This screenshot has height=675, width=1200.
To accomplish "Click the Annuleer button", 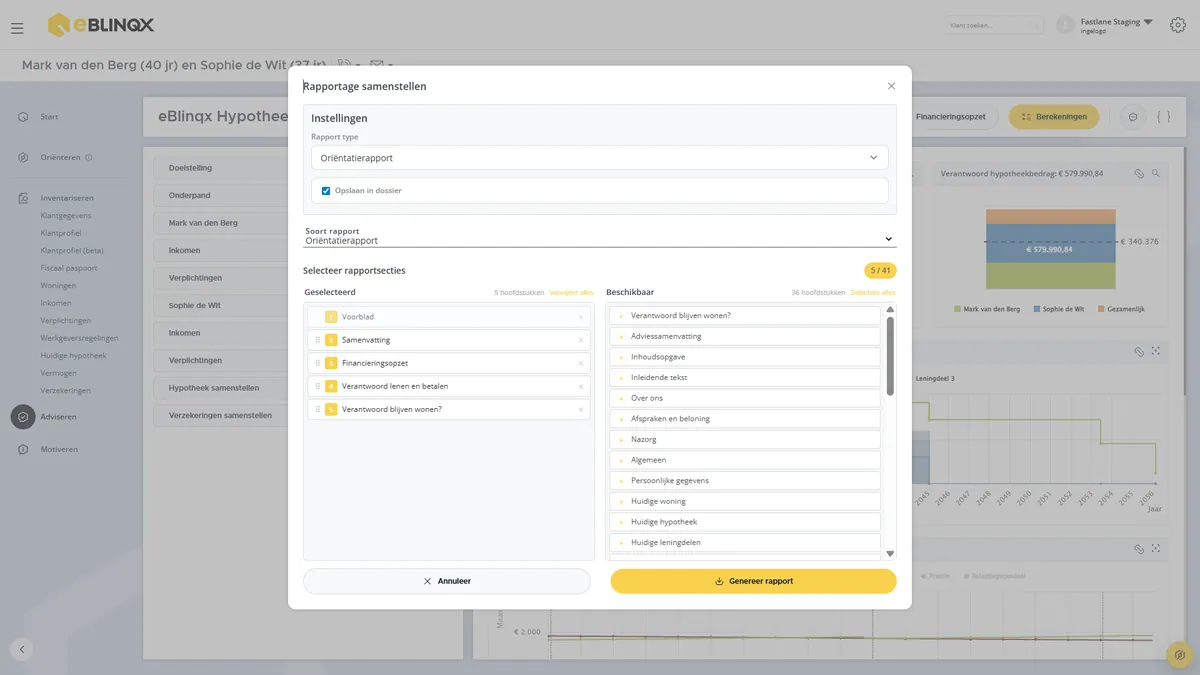I will (447, 581).
